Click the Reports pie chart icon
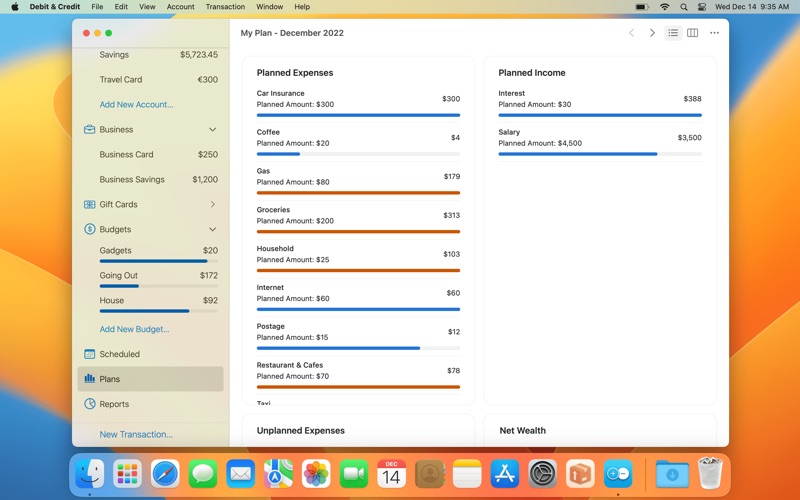Image resolution: width=800 pixels, height=500 pixels. tap(89, 404)
